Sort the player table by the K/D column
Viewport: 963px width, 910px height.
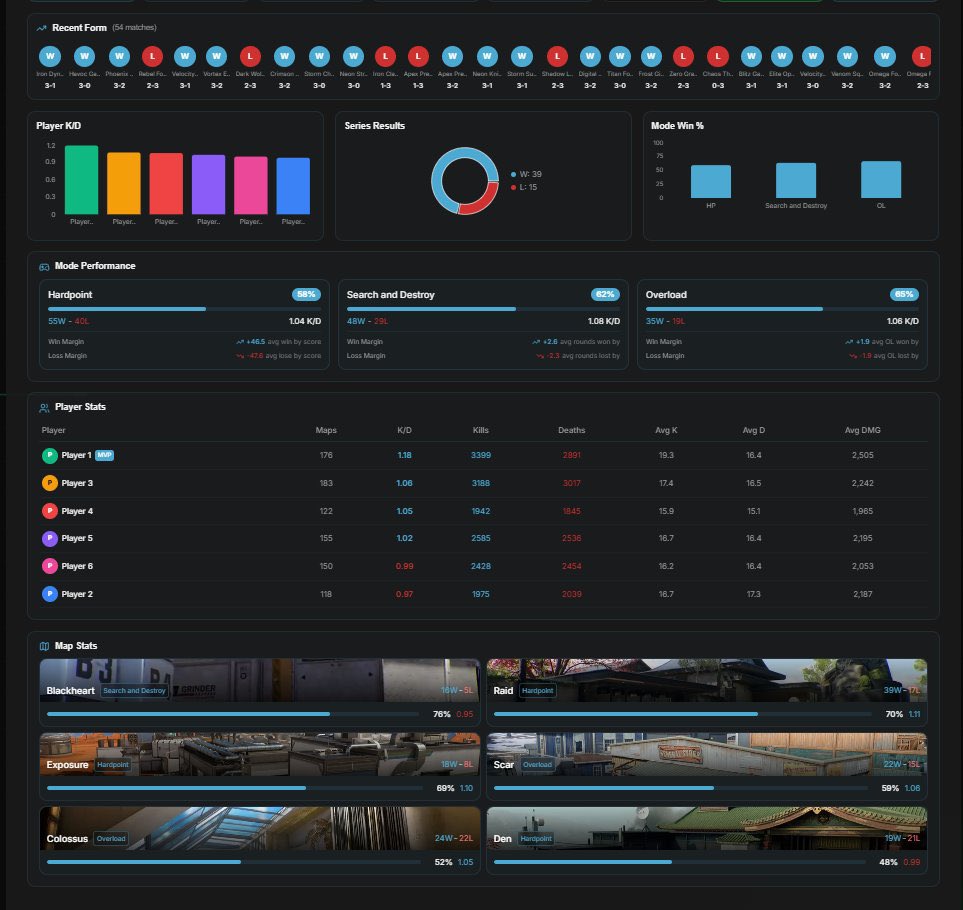(404, 430)
